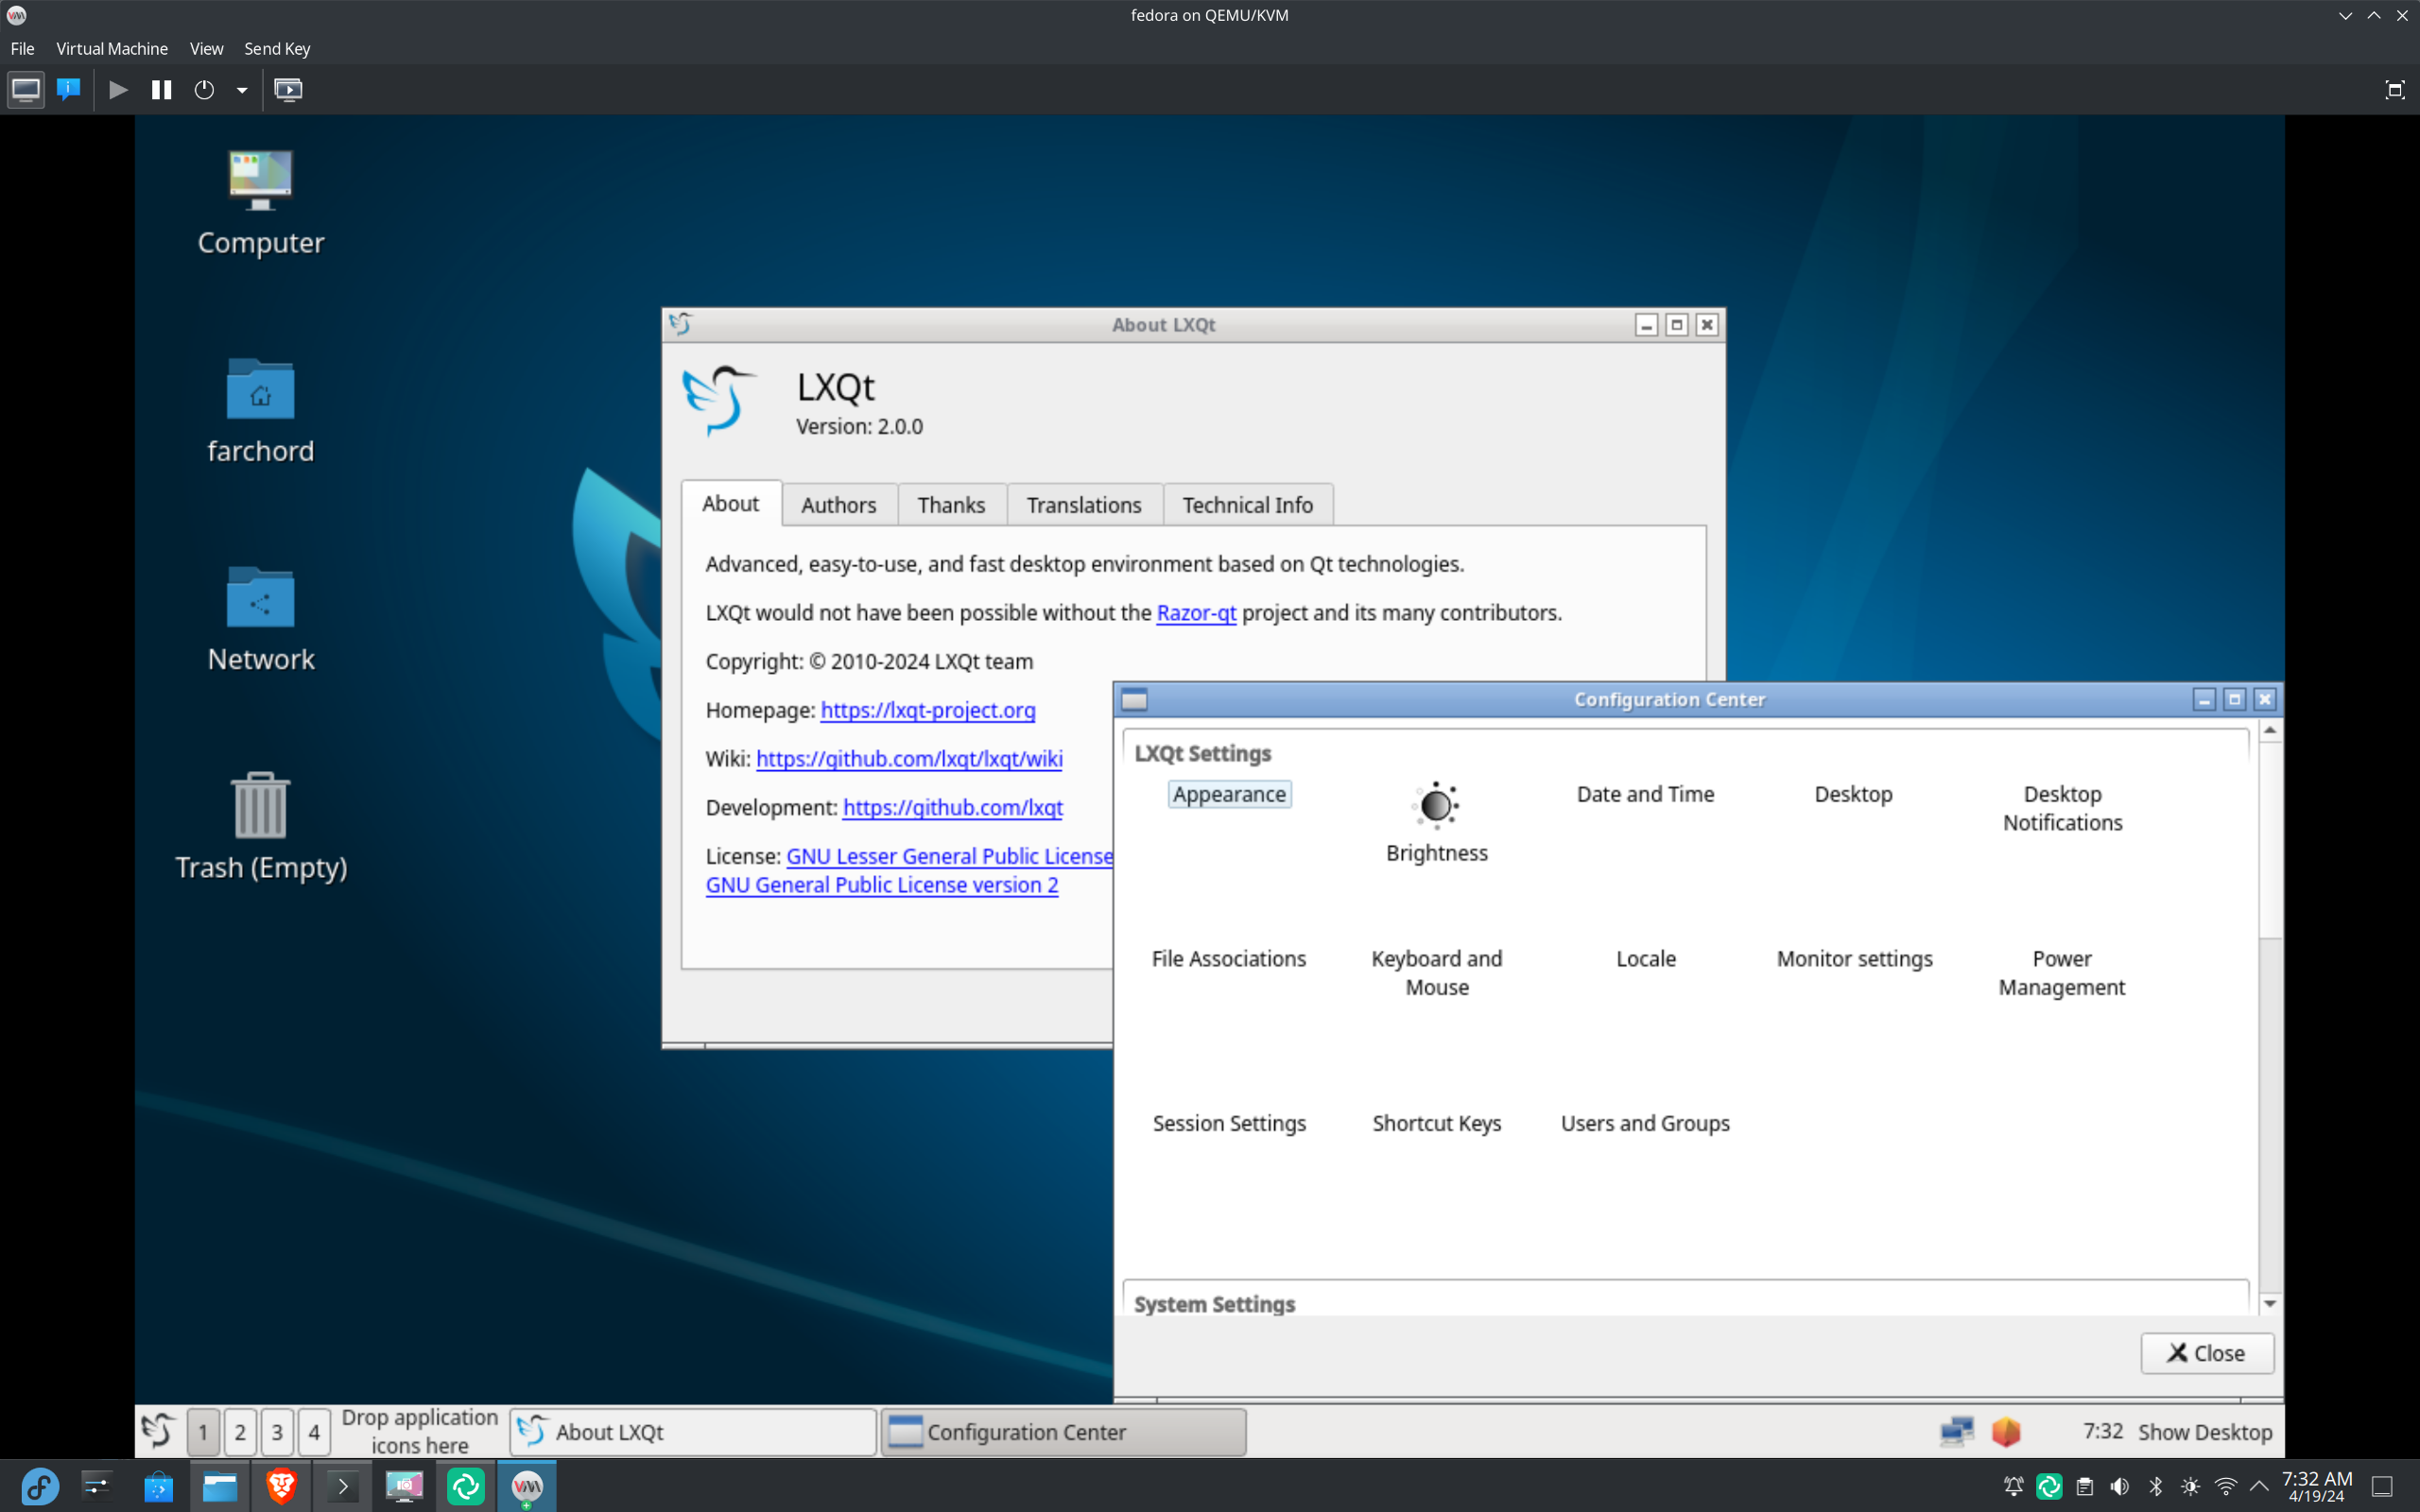Click the Configuration Center vertical scrollbar handle
The image size is (2420, 1512).
2270,840
